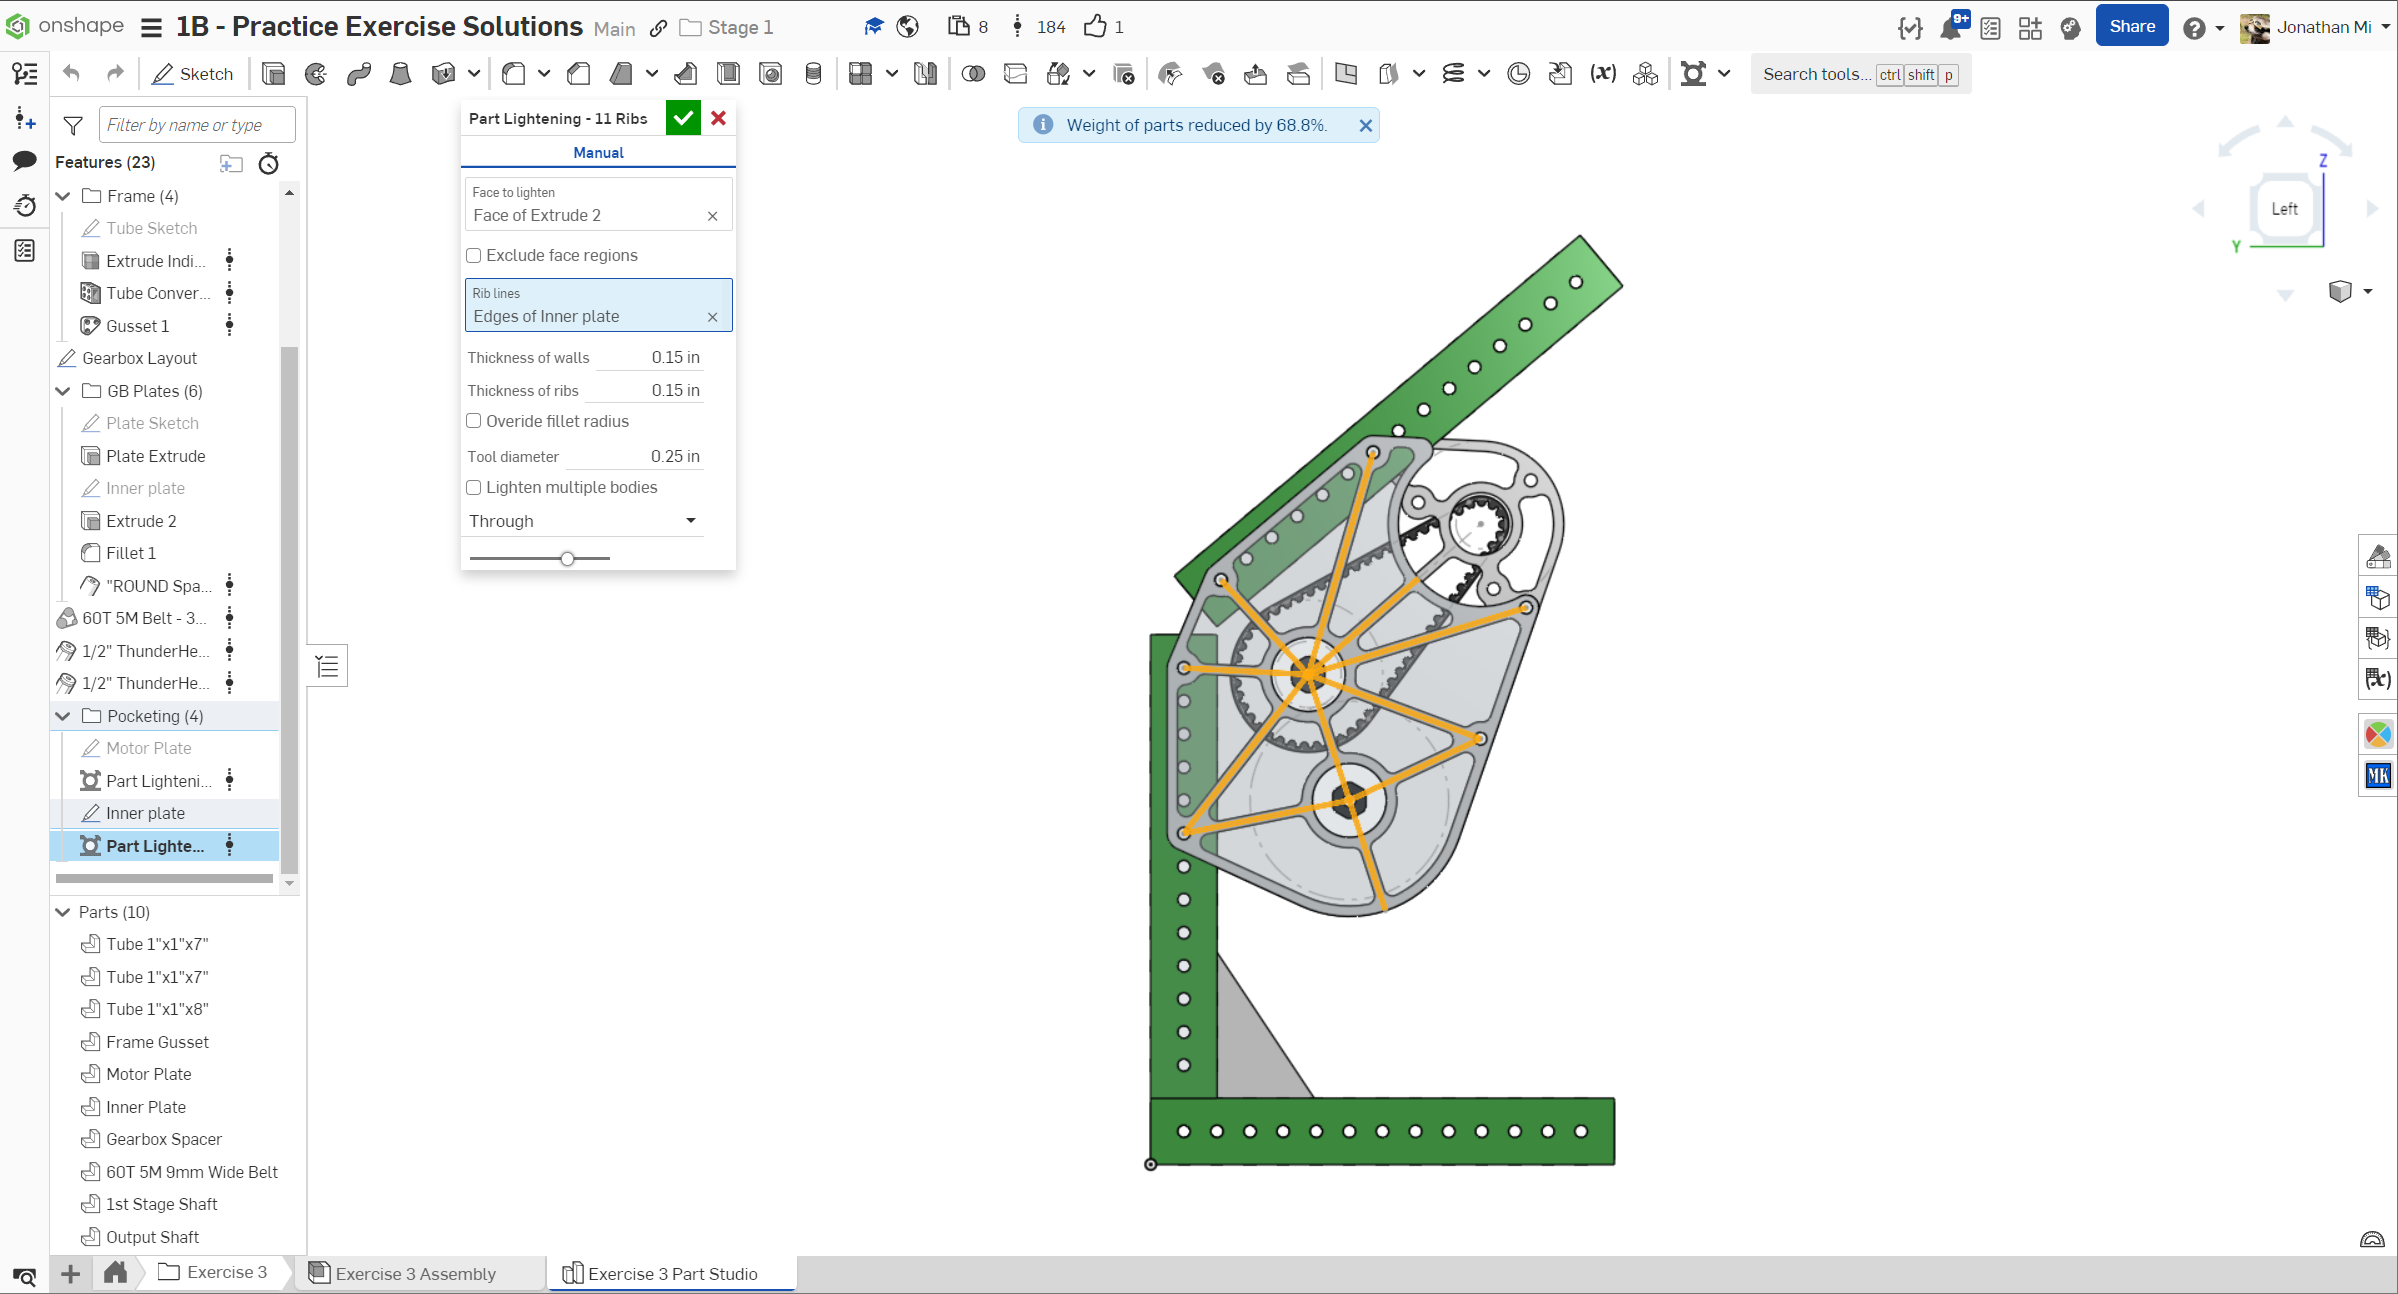
Task: Click the Fillet tool icon
Action: tap(514, 74)
